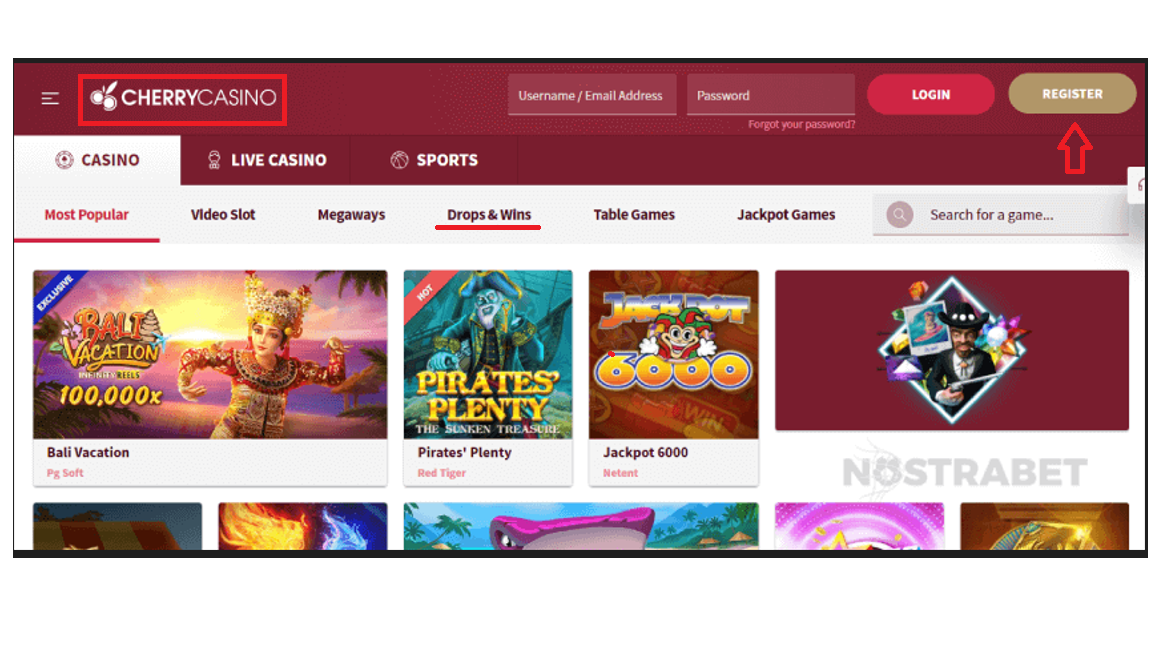1152x648 pixels.
Task: Open the Bali Vacation game thumbnail
Action: pos(210,354)
